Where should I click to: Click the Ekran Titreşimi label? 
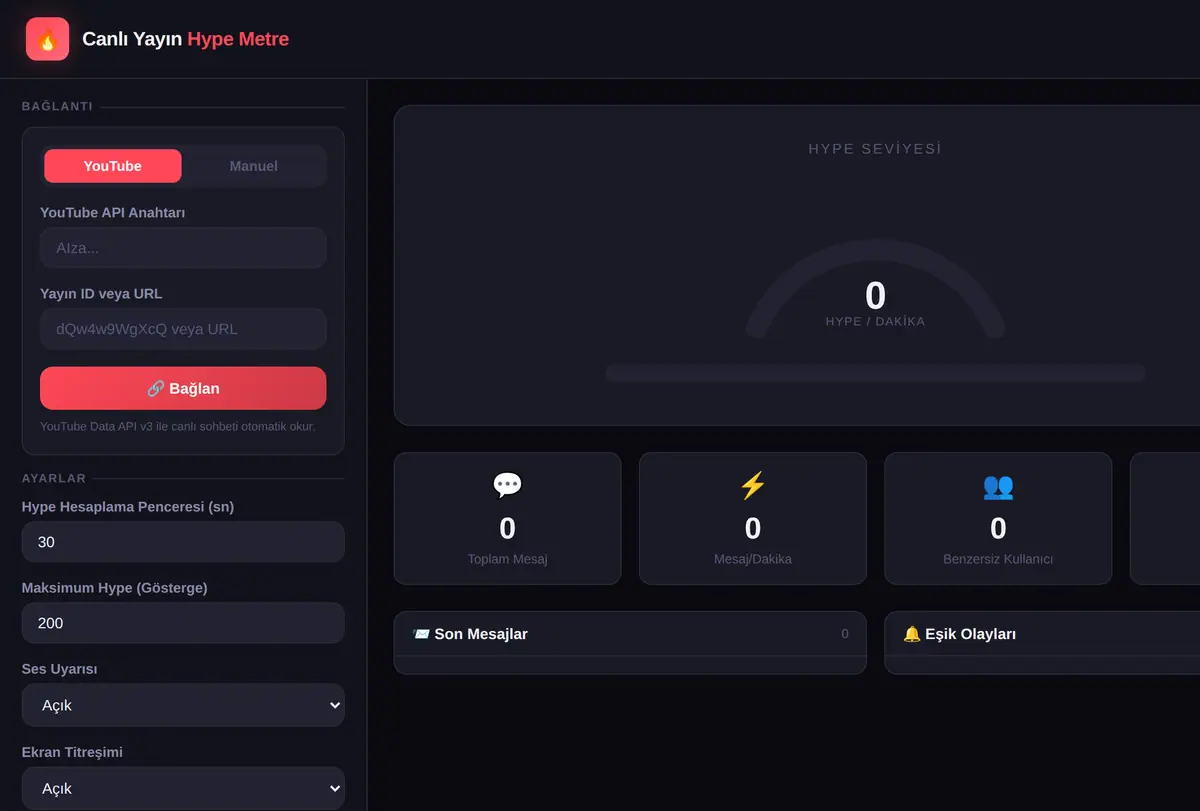(72, 751)
